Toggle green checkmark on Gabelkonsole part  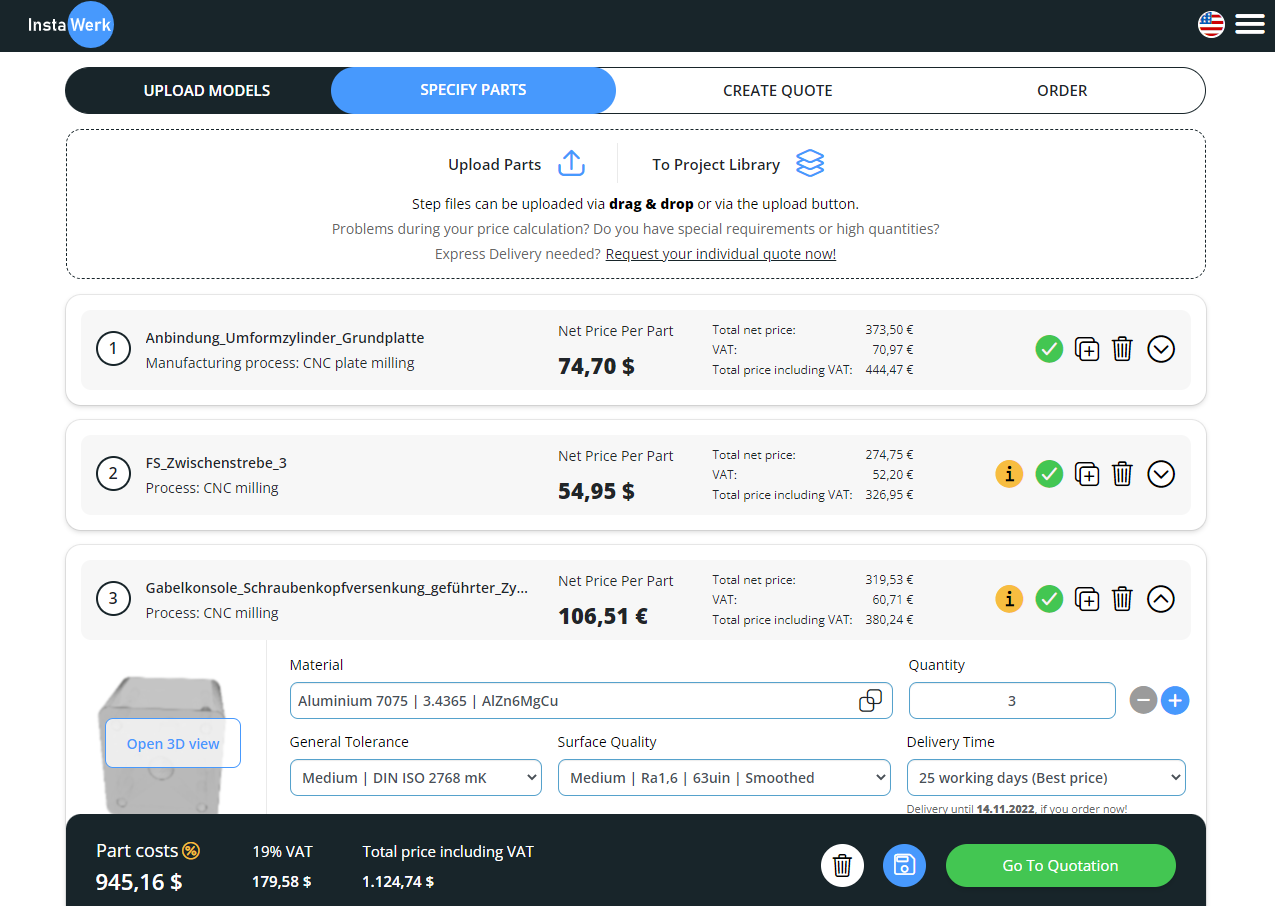pos(1049,599)
